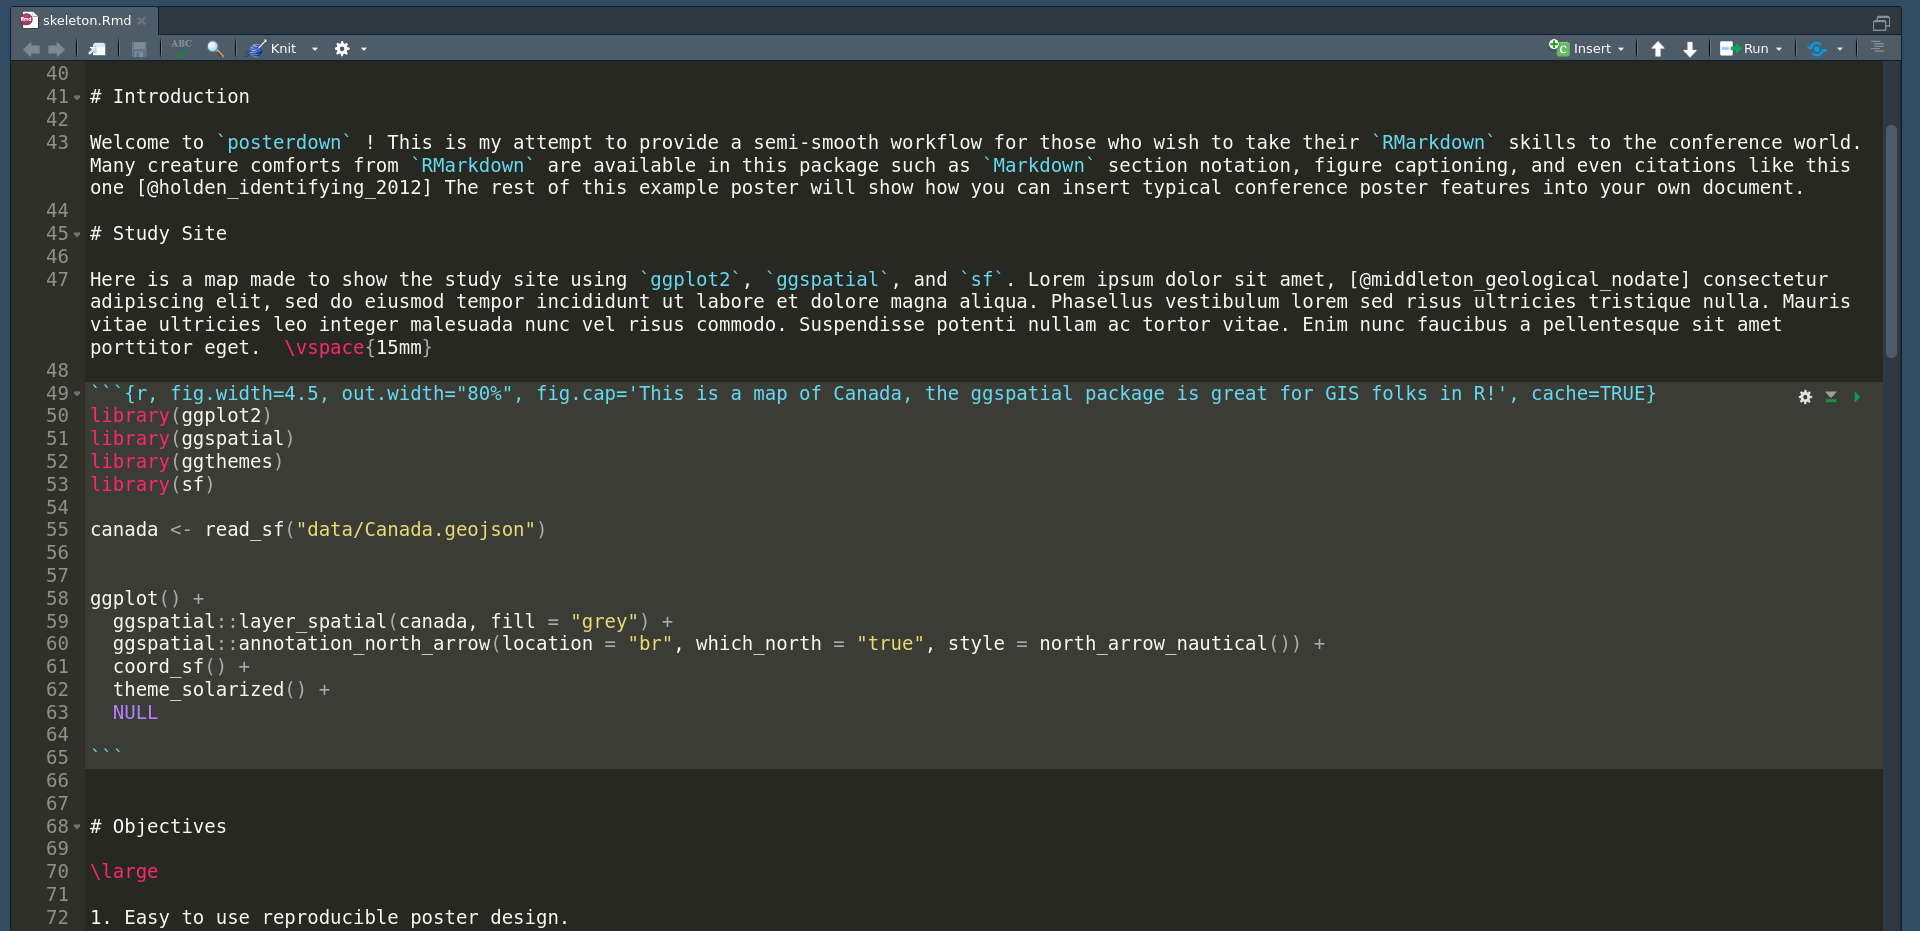The height and width of the screenshot is (931, 1920).
Task: Collapse the code chunk at line 49
Action: coord(77,394)
